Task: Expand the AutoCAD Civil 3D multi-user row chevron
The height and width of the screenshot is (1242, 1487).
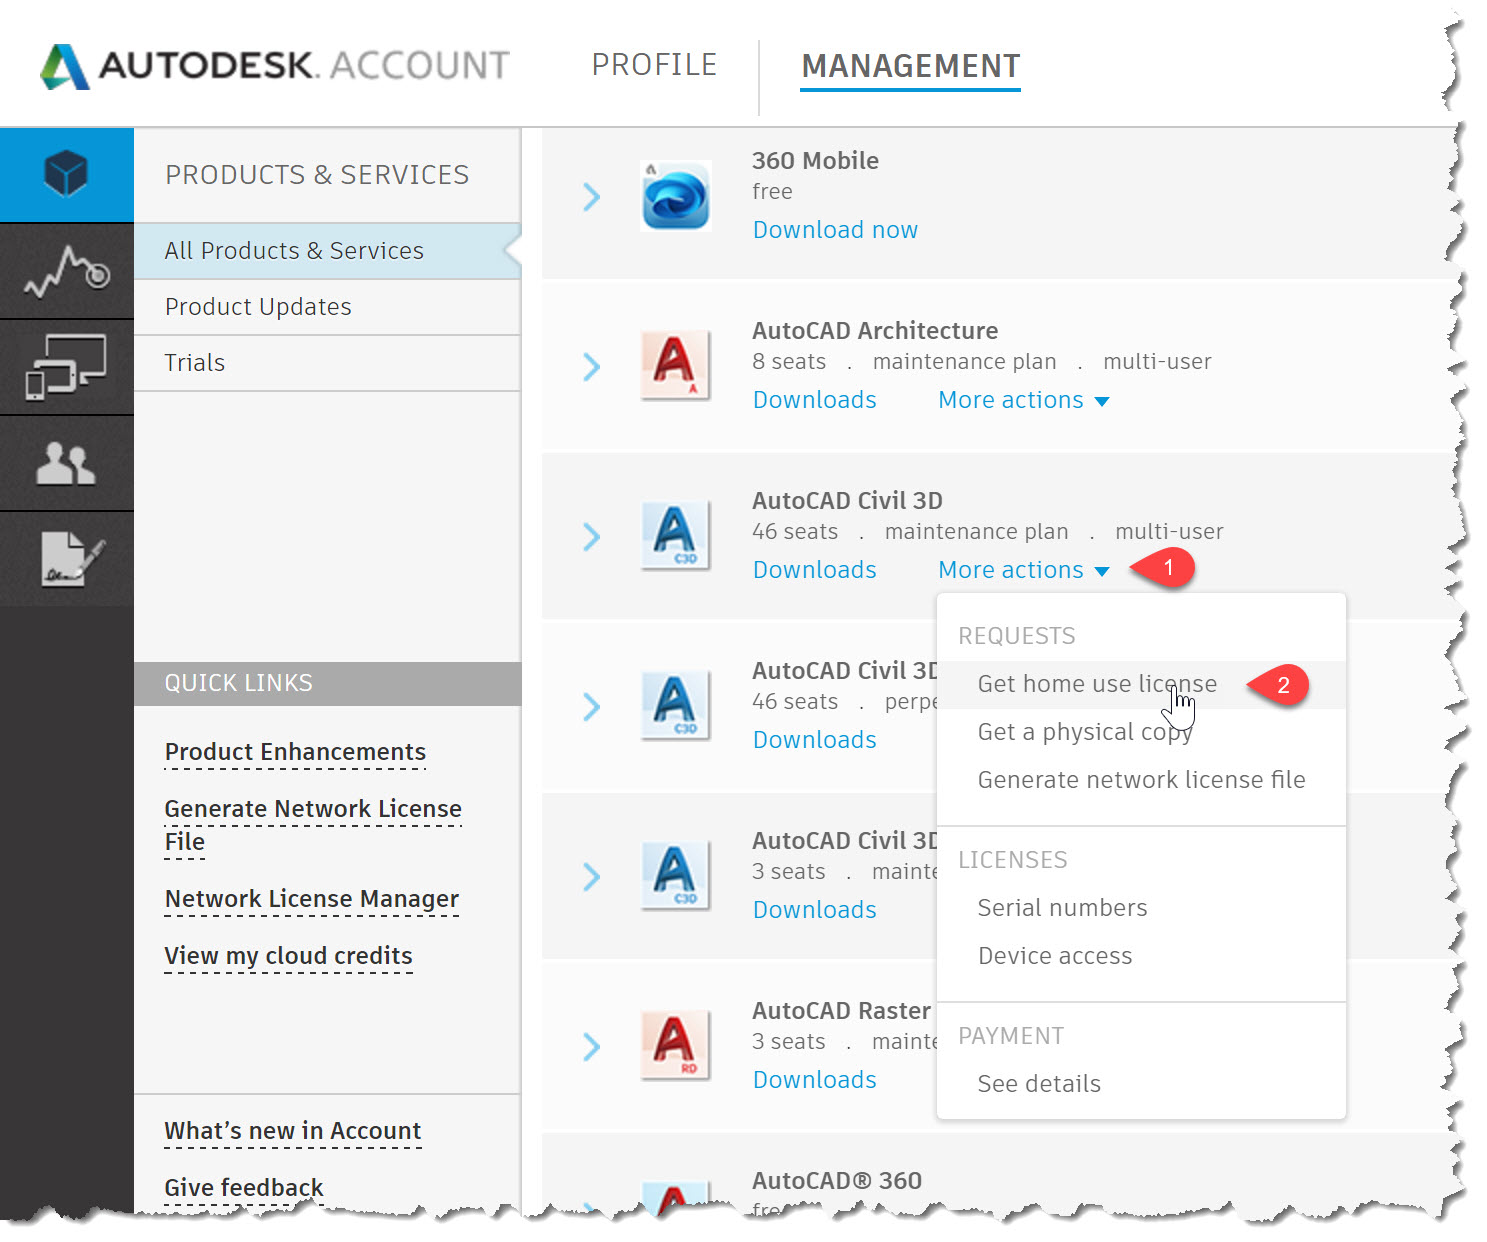Action: [x=592, y=537]
